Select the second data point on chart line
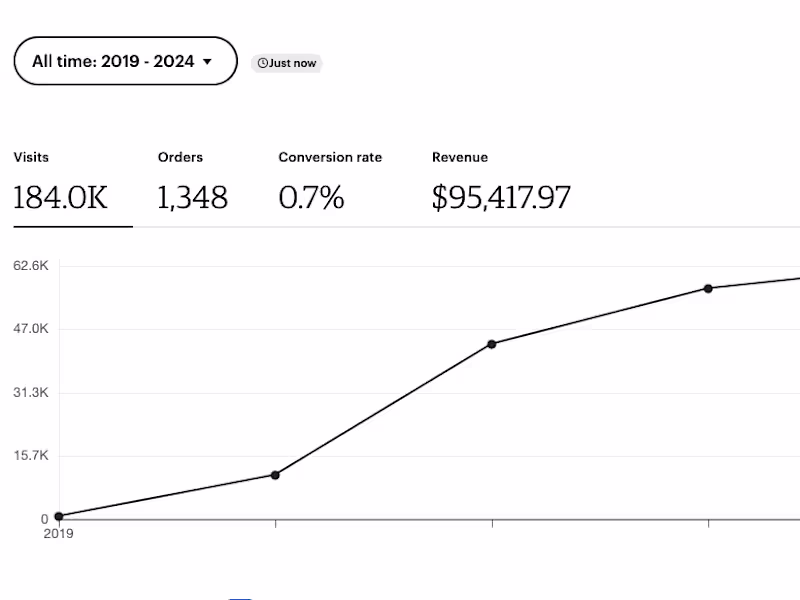Image resolution: width=800 pixels, height=600 pixels. (275, 475)
